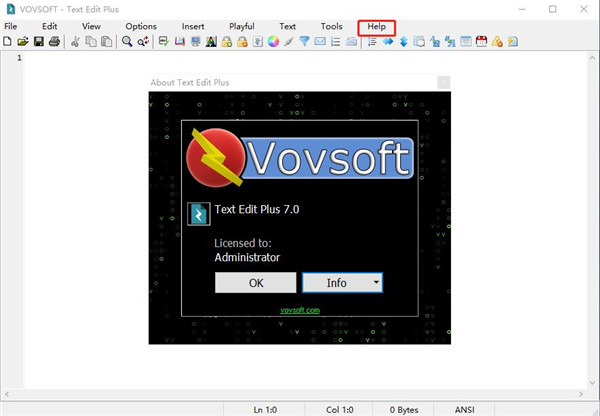
Task: Click the bulleted list toolbar icon
Action: click(x=336, y=41)
